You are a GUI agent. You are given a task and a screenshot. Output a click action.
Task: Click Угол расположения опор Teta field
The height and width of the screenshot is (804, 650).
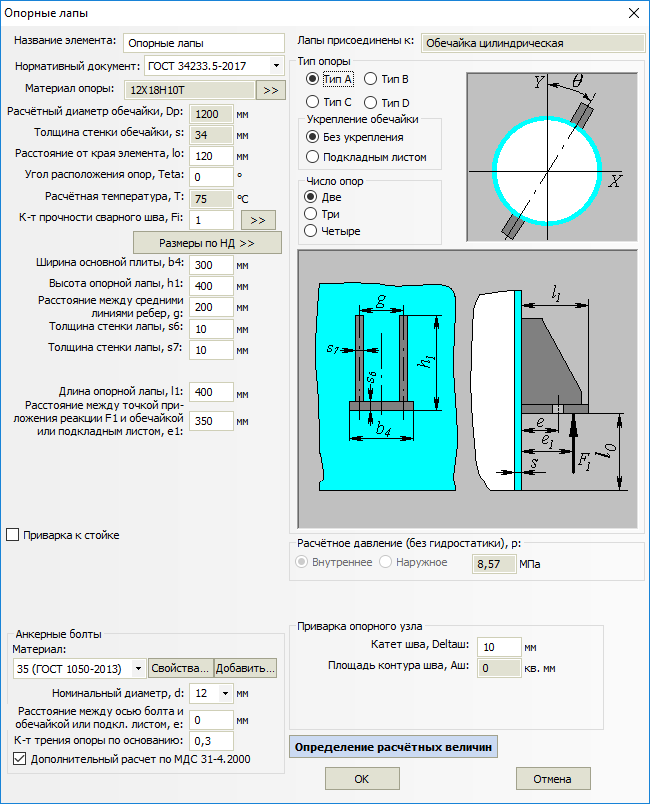(x=211, y=177)
